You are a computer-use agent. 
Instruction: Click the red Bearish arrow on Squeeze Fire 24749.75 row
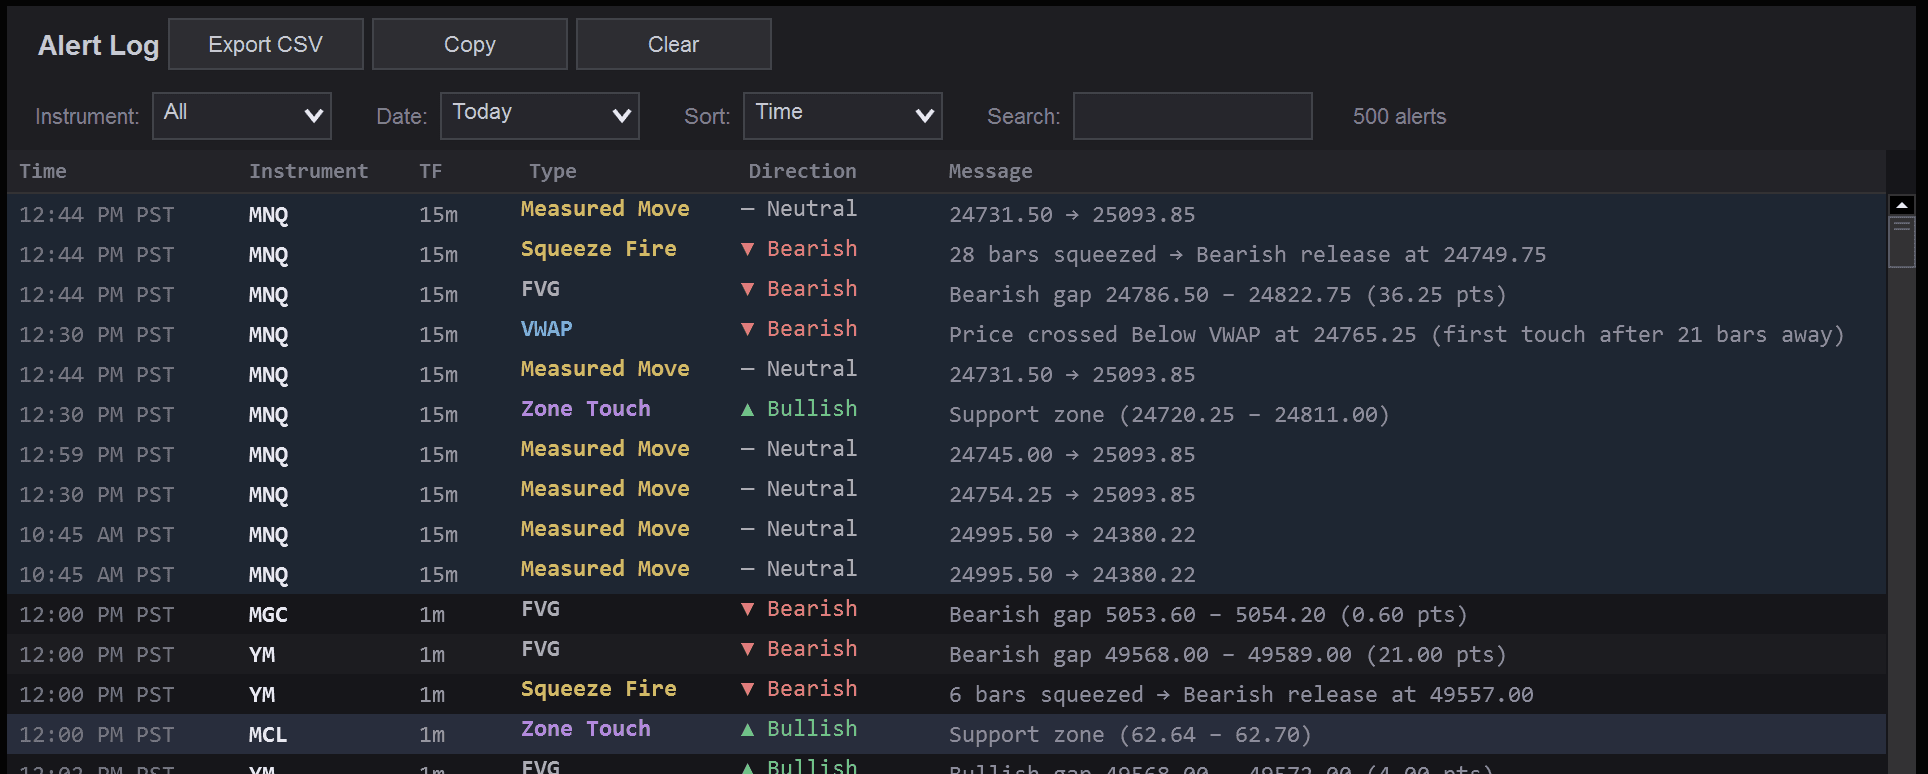pos(747,249)
